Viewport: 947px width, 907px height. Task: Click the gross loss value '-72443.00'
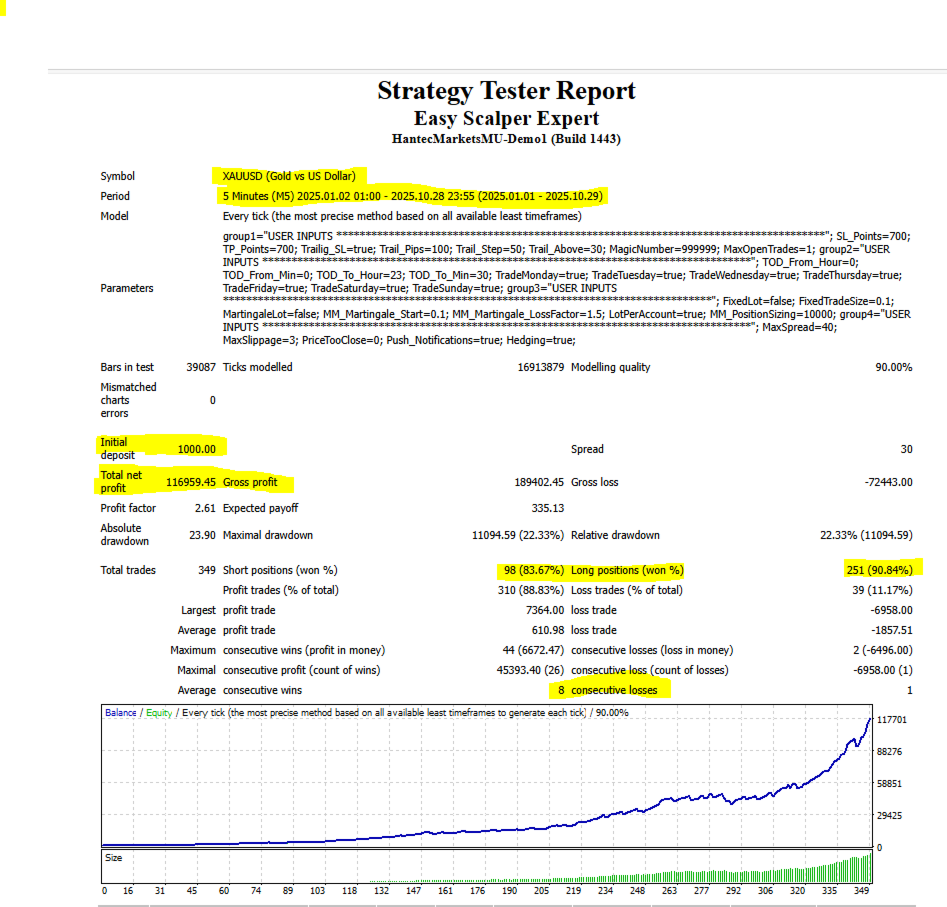(888, 482)
